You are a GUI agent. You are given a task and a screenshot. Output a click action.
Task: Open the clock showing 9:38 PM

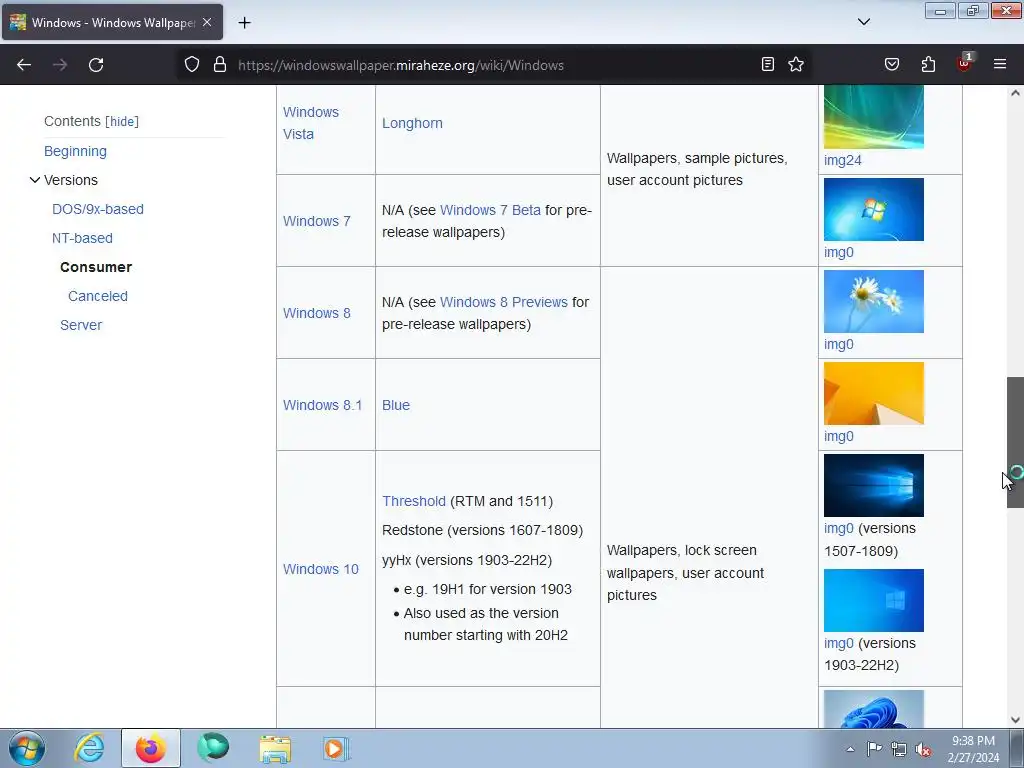[973, 749]
